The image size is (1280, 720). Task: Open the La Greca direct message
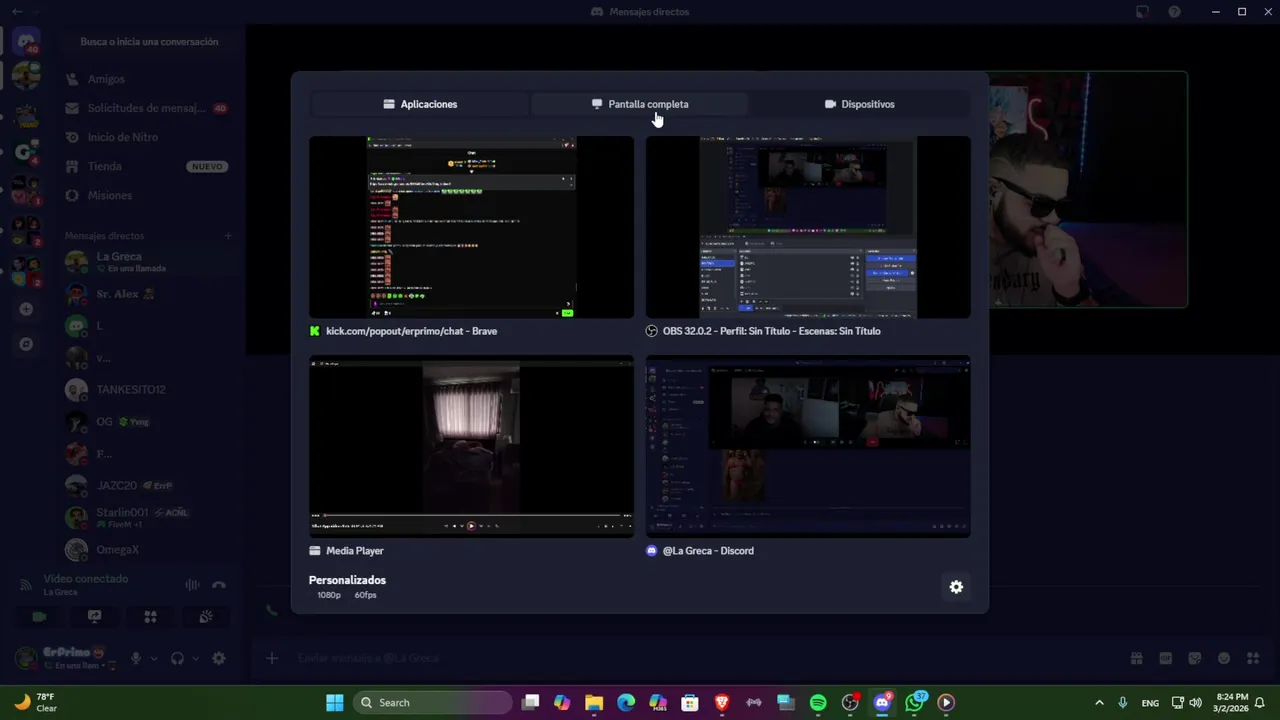[x=148, y=262]
